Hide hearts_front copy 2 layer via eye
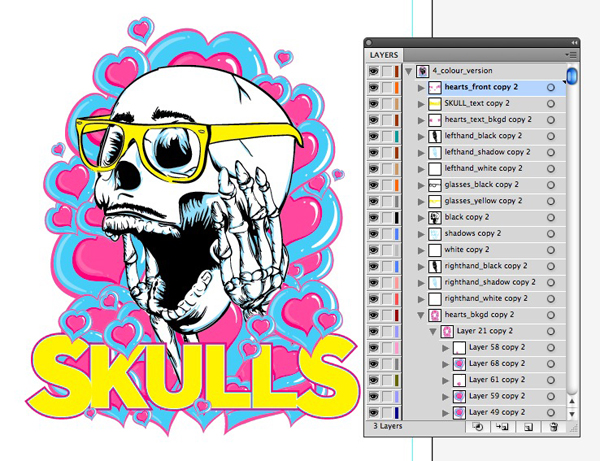Viewport: 600px width, 461px height. (373, 87)
